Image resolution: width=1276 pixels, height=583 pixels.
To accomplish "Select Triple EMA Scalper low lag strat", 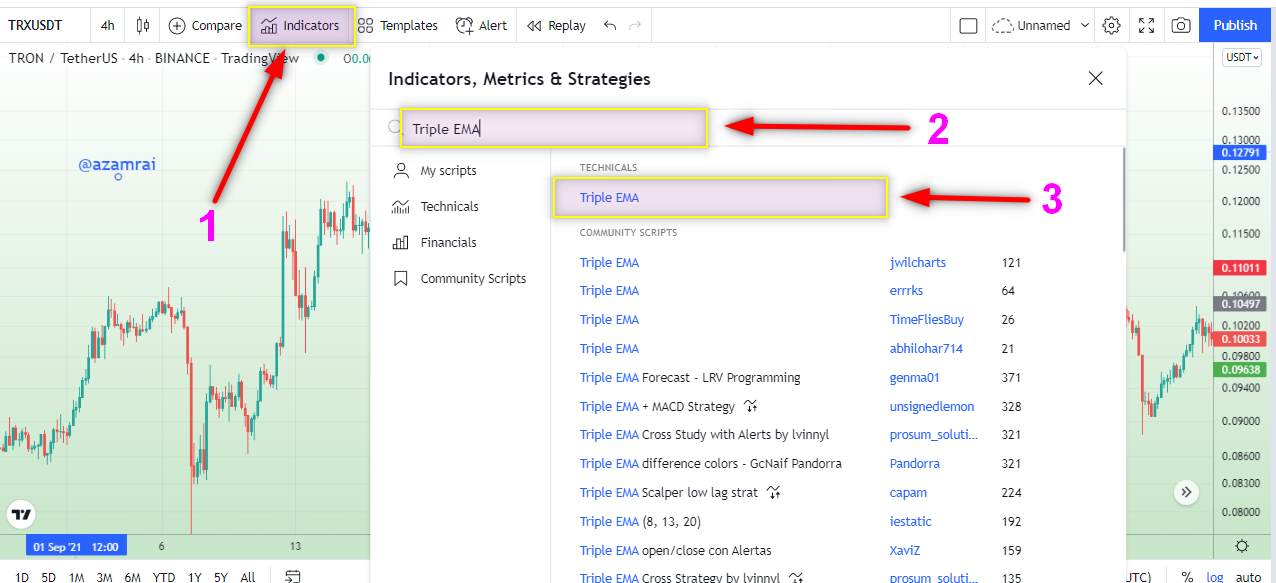I will click(x=670, y=493).
